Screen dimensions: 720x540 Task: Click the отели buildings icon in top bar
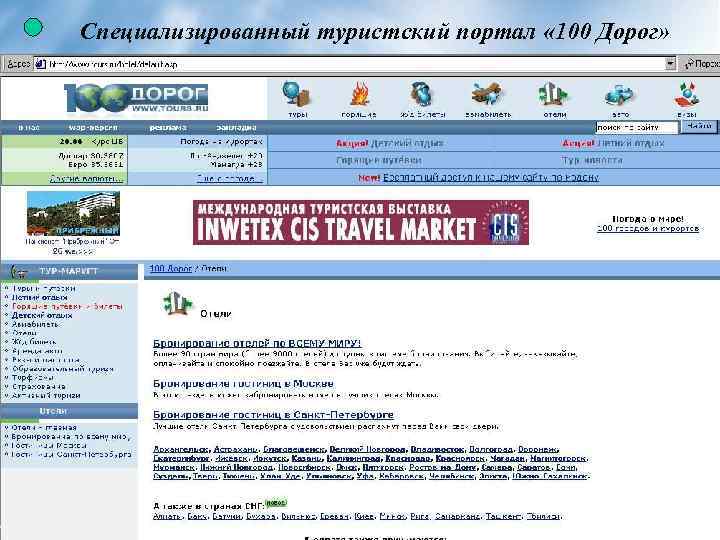point(553,95)
